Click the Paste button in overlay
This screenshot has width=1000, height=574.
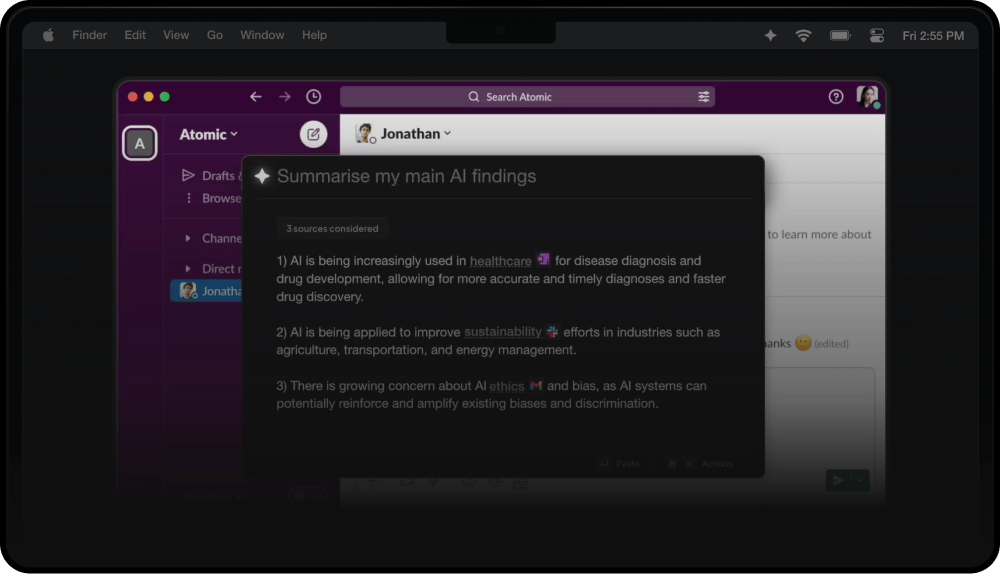pyautogui.click(x=620, y=464)
